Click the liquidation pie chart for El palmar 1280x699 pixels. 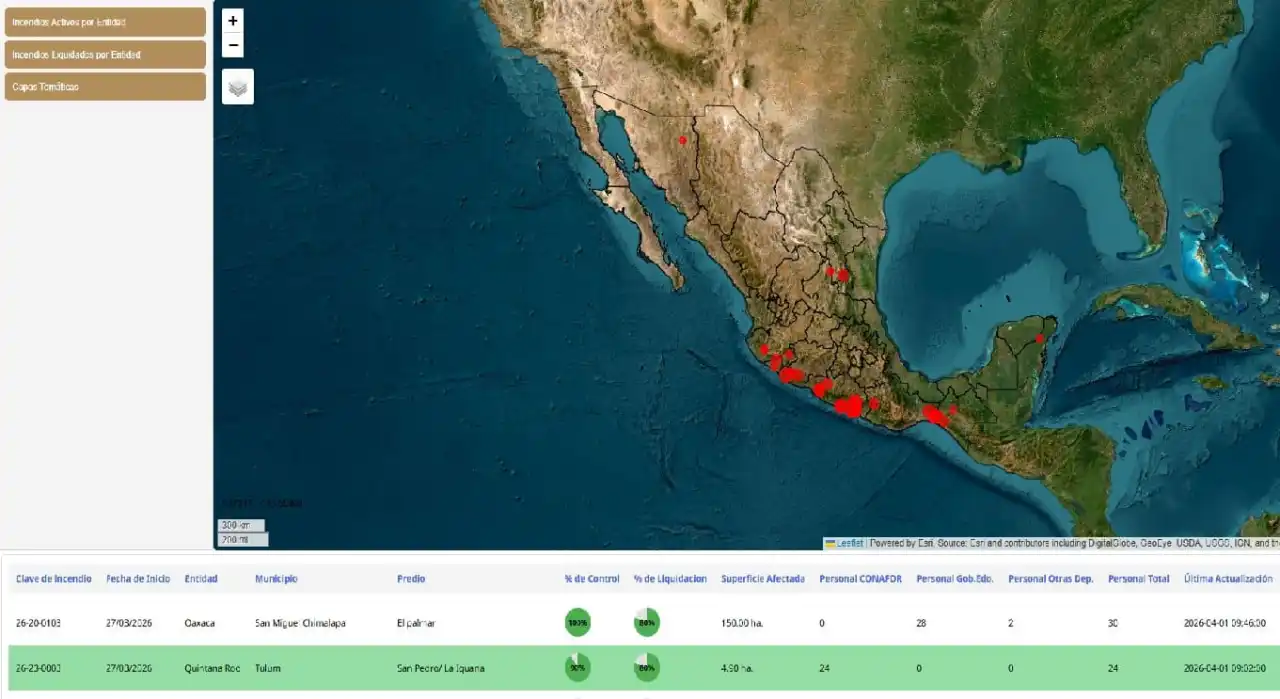tap(647, 622)
